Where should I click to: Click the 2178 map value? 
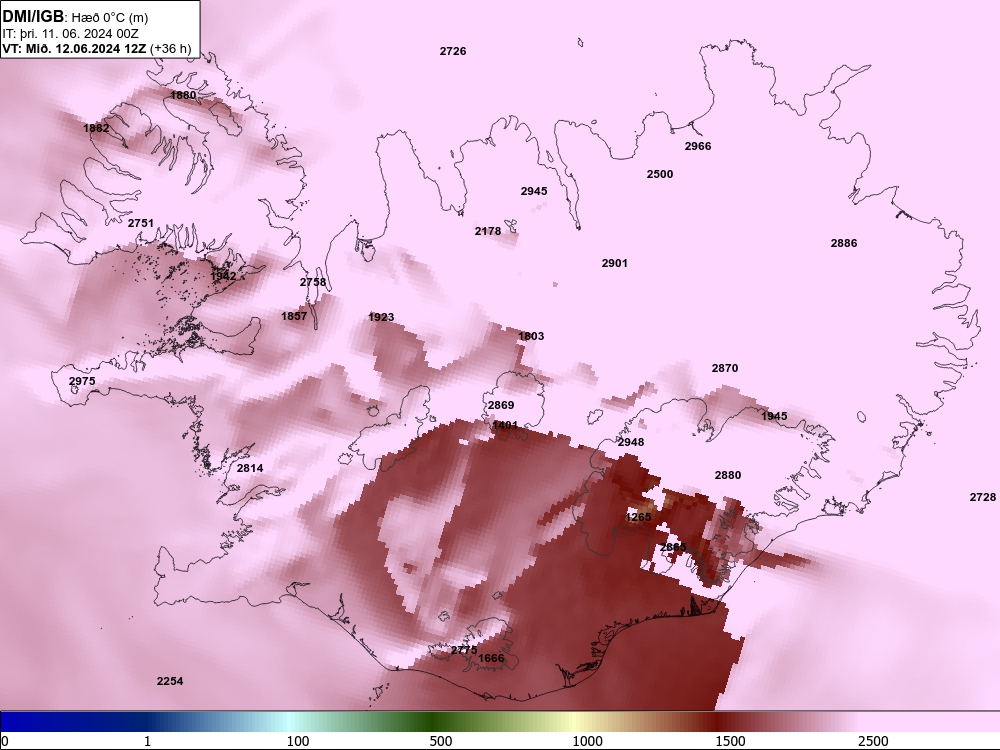point(488,231)
